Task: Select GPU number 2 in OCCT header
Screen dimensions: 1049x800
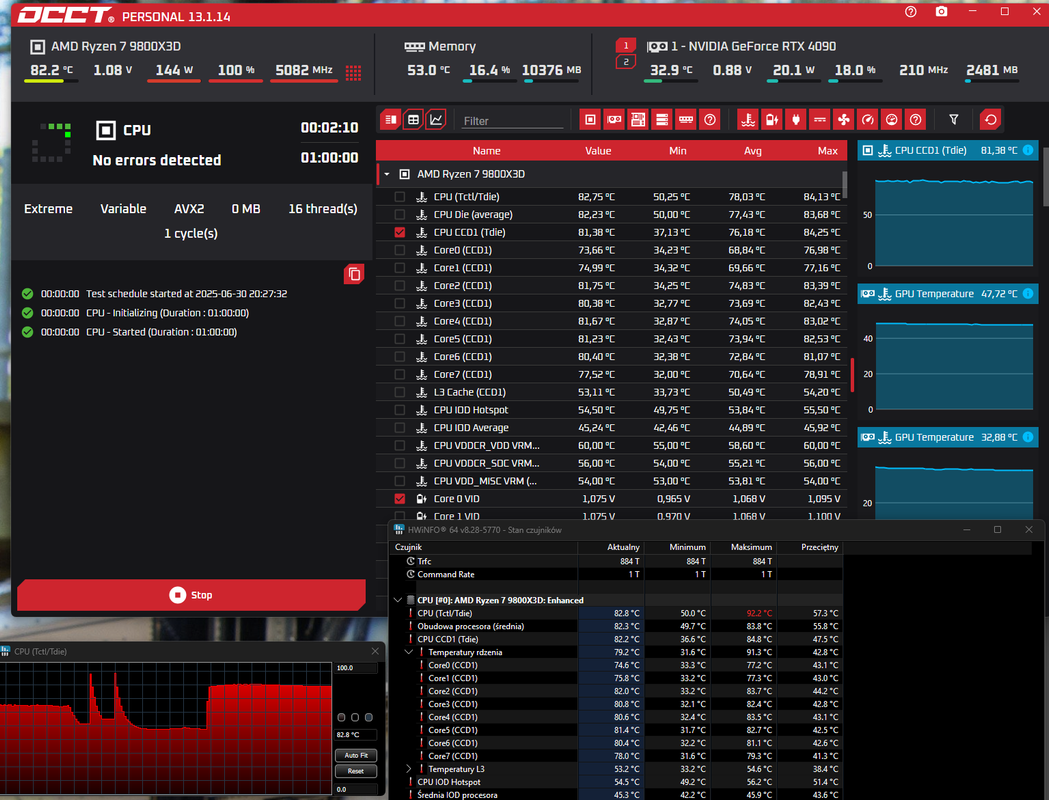Action: [626, 62]
